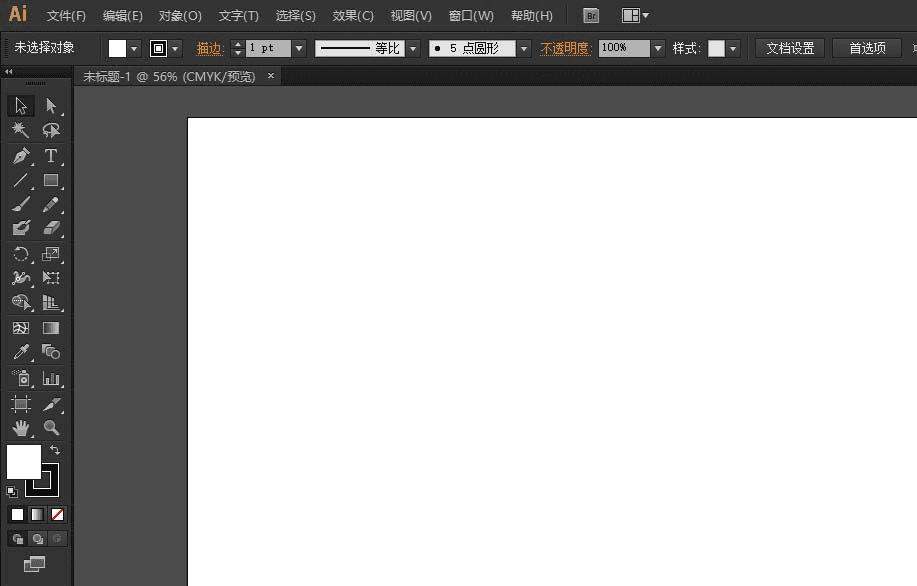Select the Hand tool
This screenshot has width=917, height=586.
click(20, 428)
